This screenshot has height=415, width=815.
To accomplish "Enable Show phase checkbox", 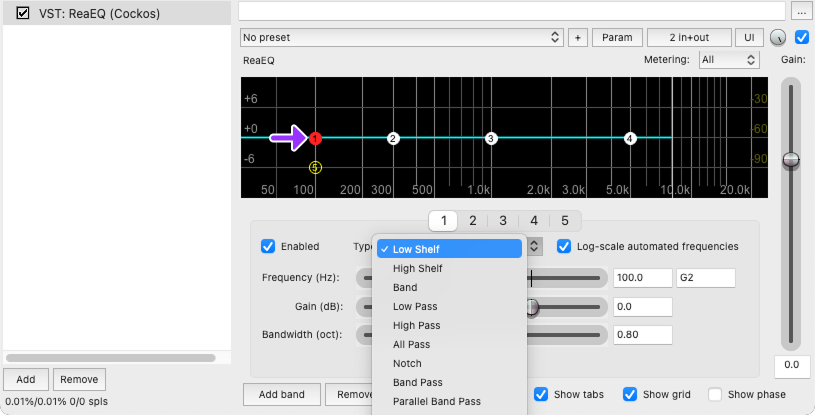I will [715, 394].
